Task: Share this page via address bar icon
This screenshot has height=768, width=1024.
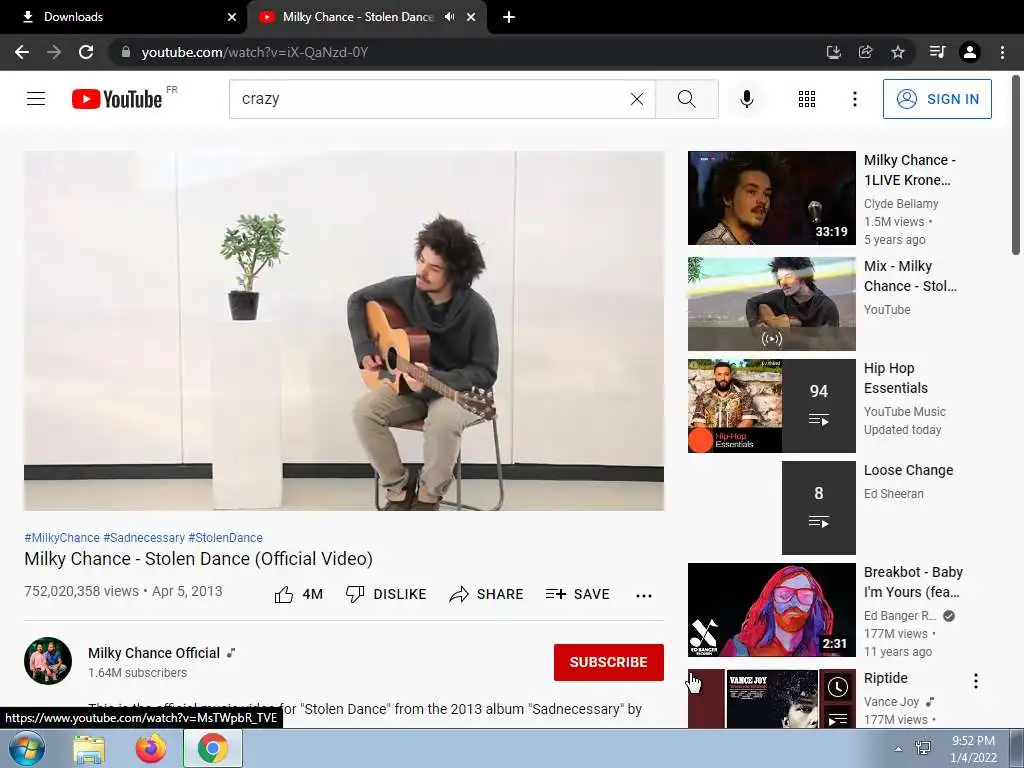Action: pos(865,52)
